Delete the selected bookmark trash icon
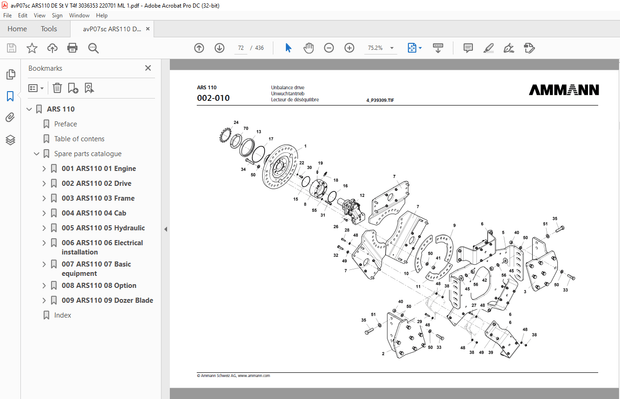620x399 pixels. click(57, 88)
